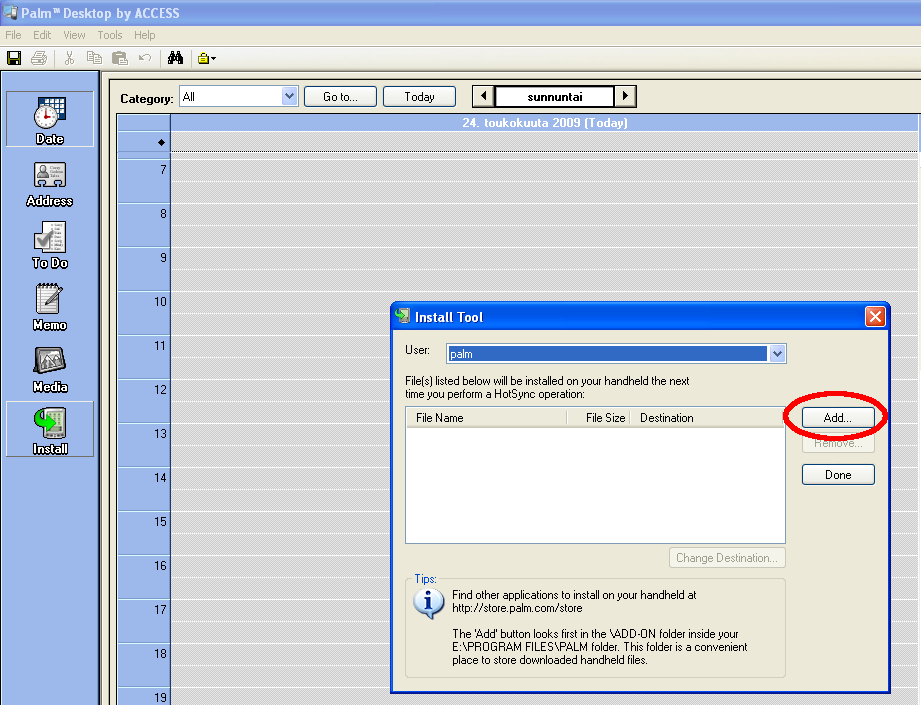921x705 pixels.
Task: Click the File Size column header
Action: click(x=599, y=418)
